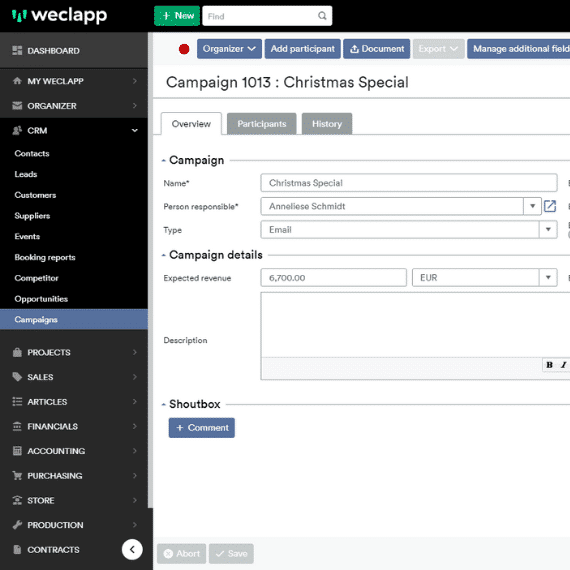Open Competitor in CRM menu

tap(36, 278)
